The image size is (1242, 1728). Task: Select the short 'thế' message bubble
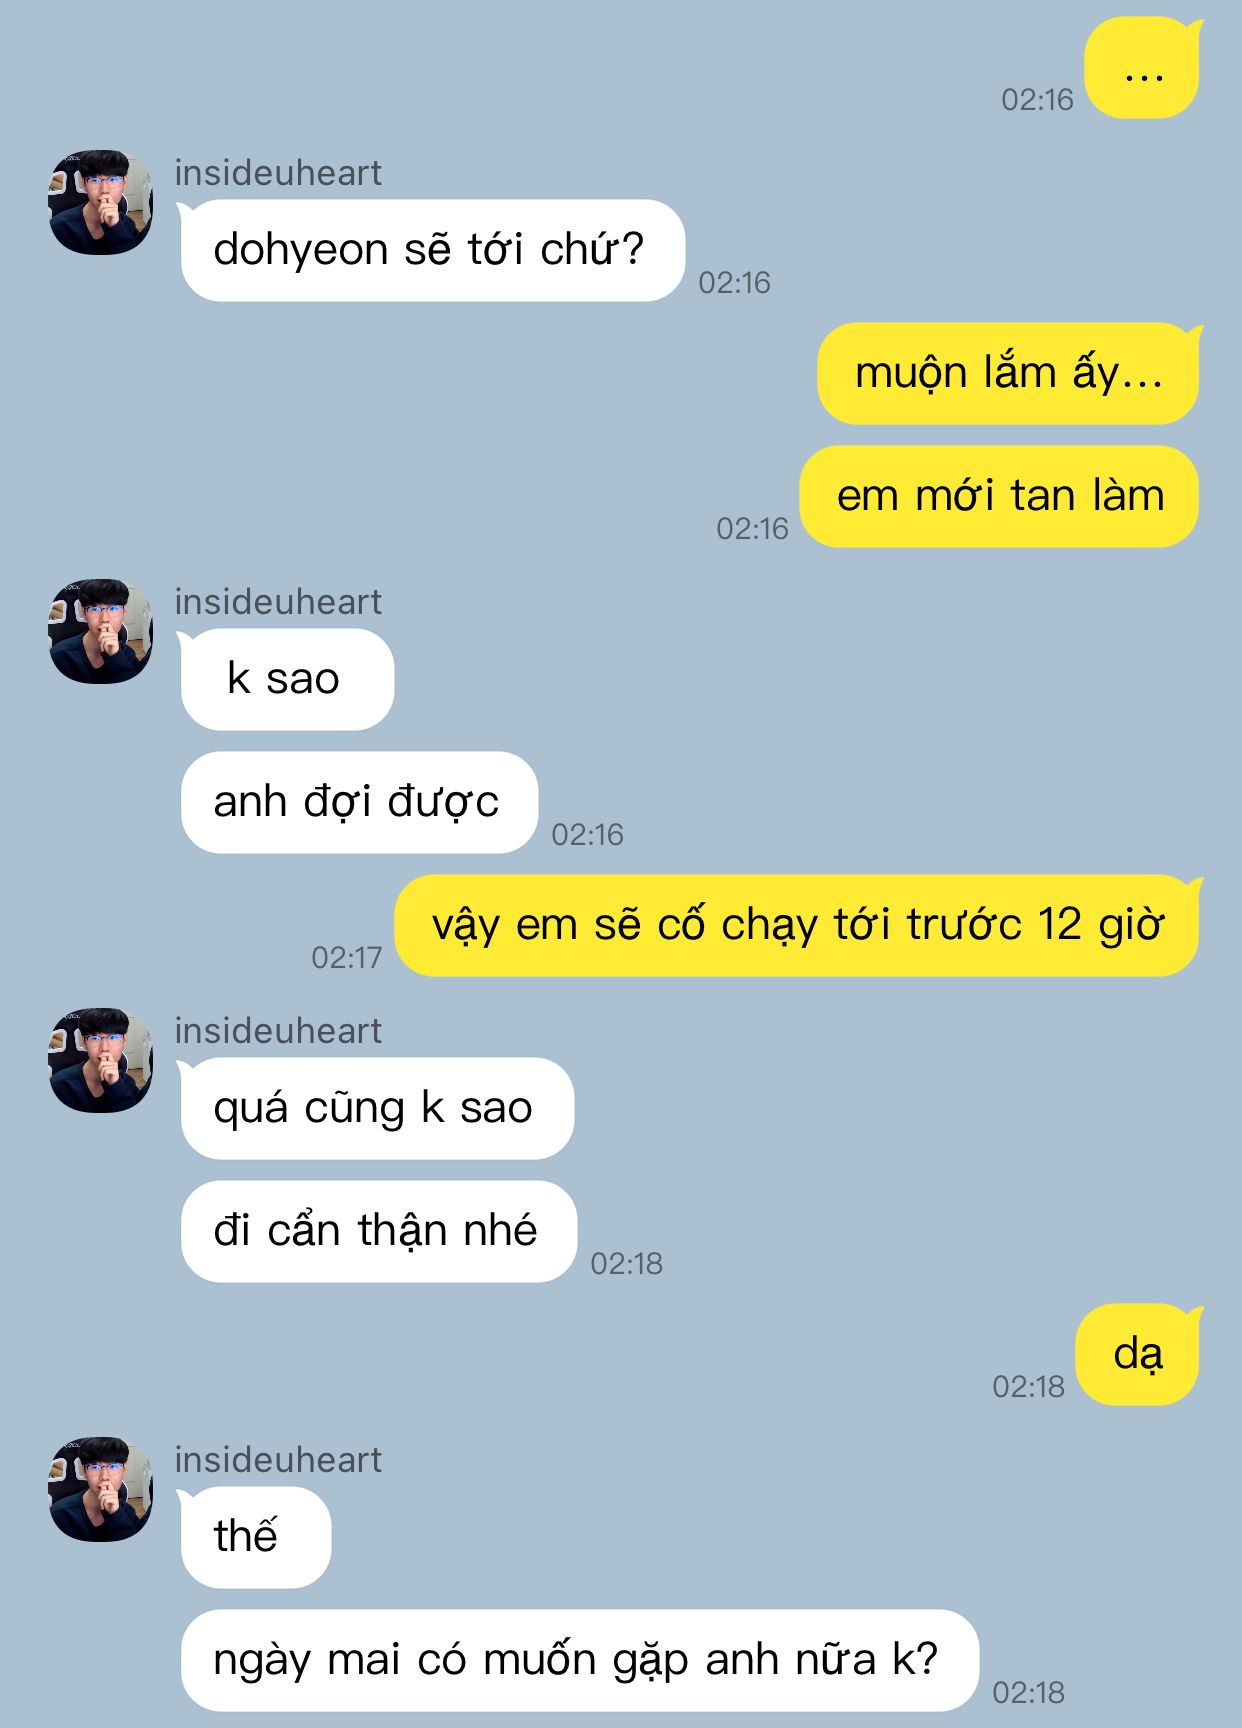tap(255, 1537)
